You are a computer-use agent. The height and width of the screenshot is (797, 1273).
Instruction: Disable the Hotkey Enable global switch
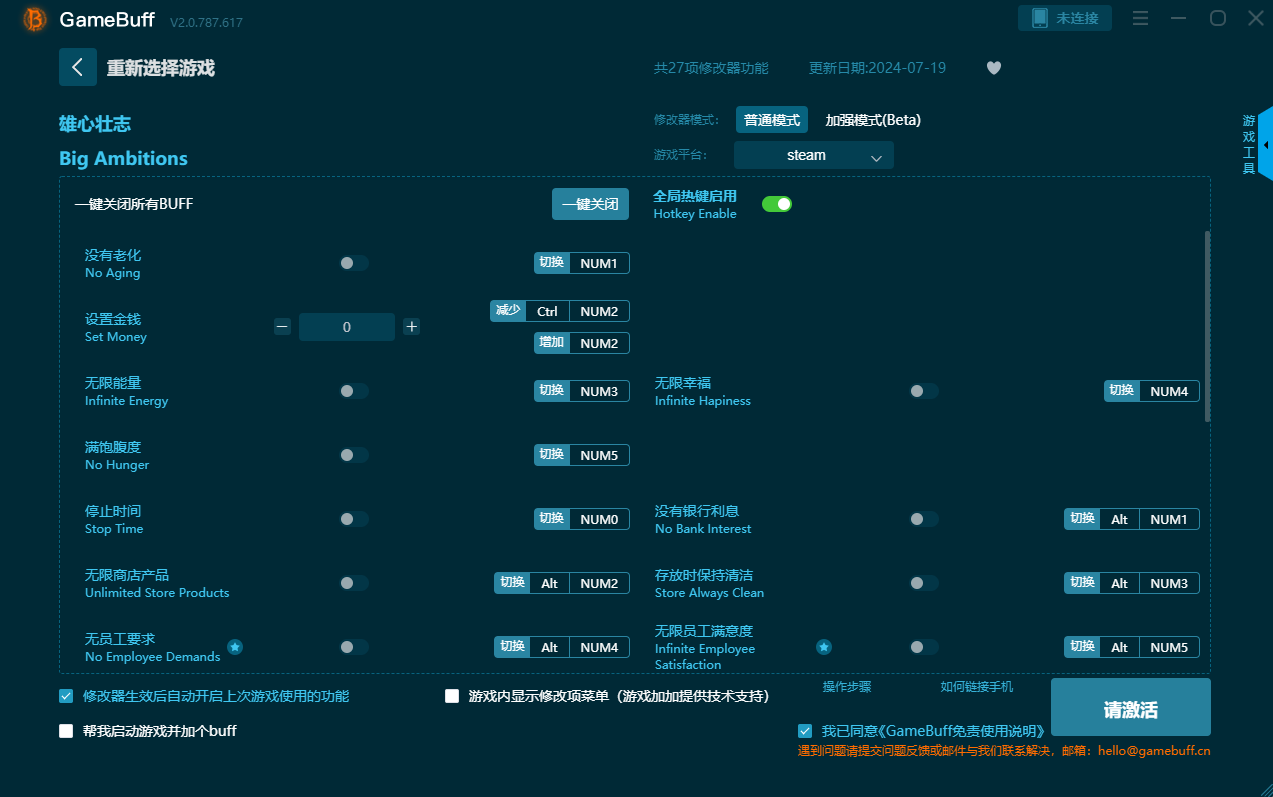click(777, 204)
